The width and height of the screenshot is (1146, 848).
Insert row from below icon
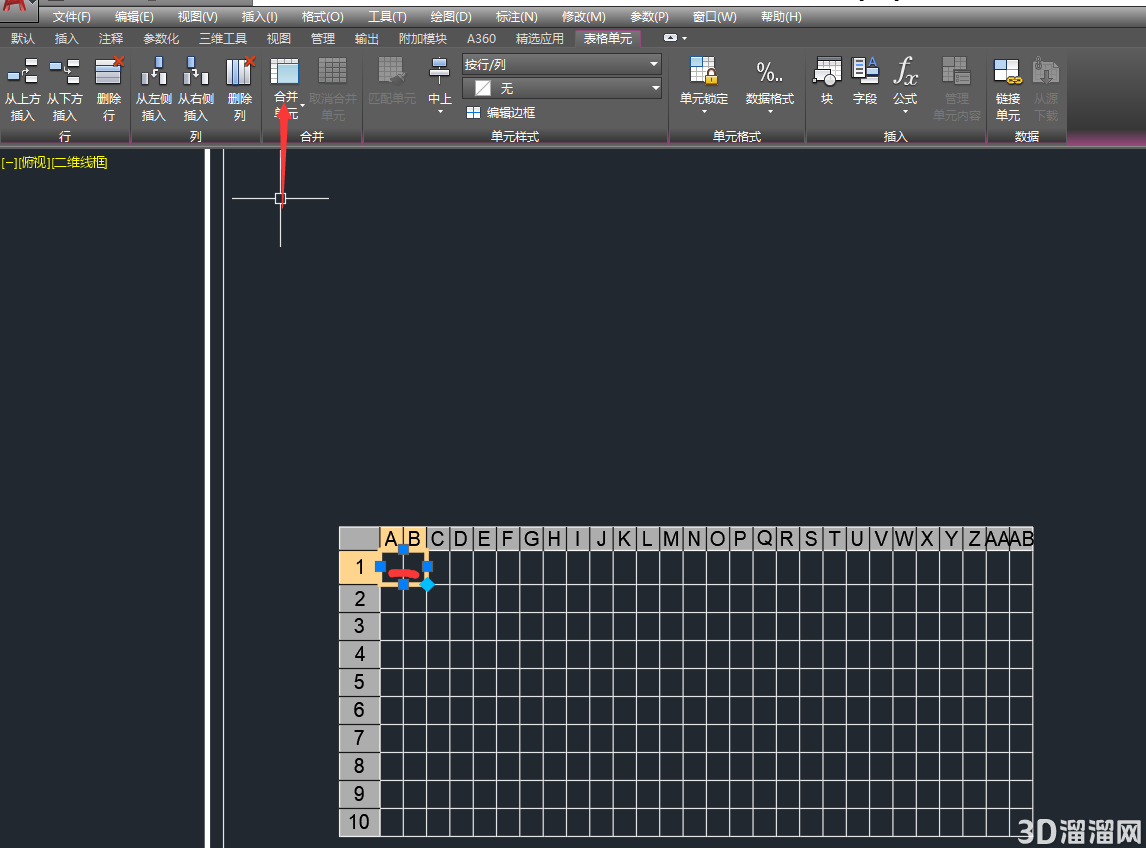64,72
